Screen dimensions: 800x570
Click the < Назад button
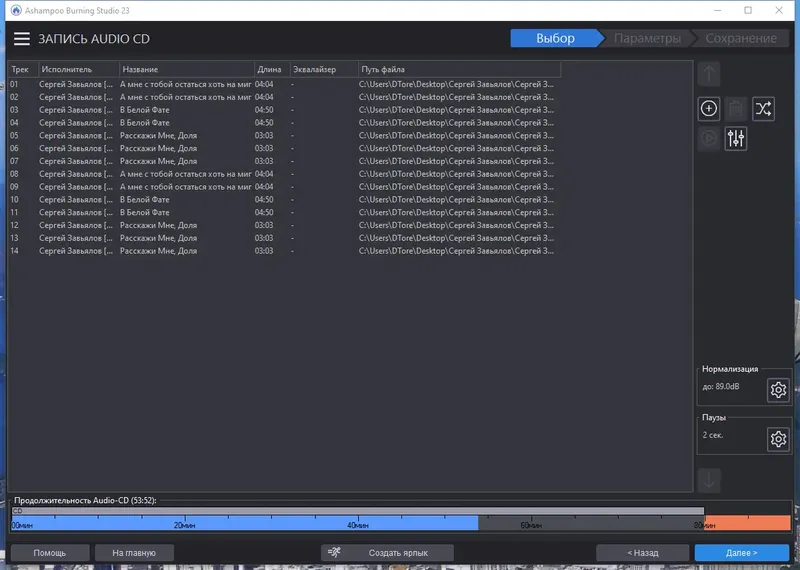pos(642,553)
